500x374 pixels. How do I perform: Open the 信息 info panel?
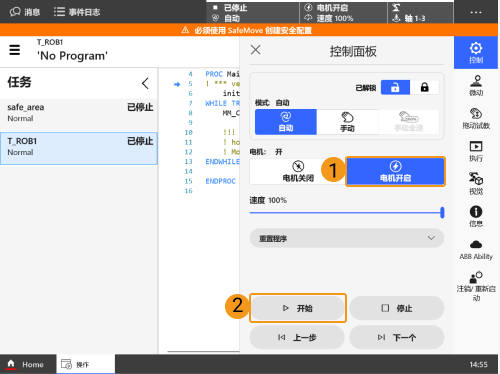pyautogui.click(x=476, y=216)
